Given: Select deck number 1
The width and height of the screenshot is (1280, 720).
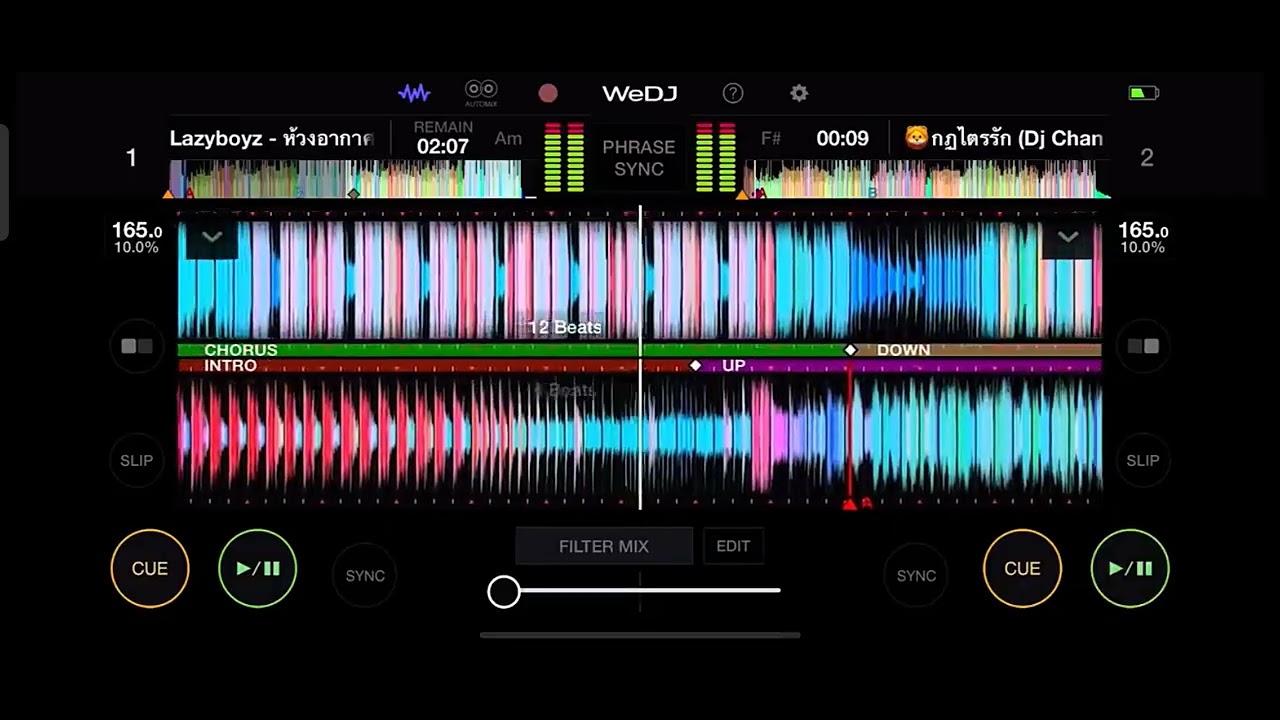Looking at the screenshot, I should coord(131,158).
